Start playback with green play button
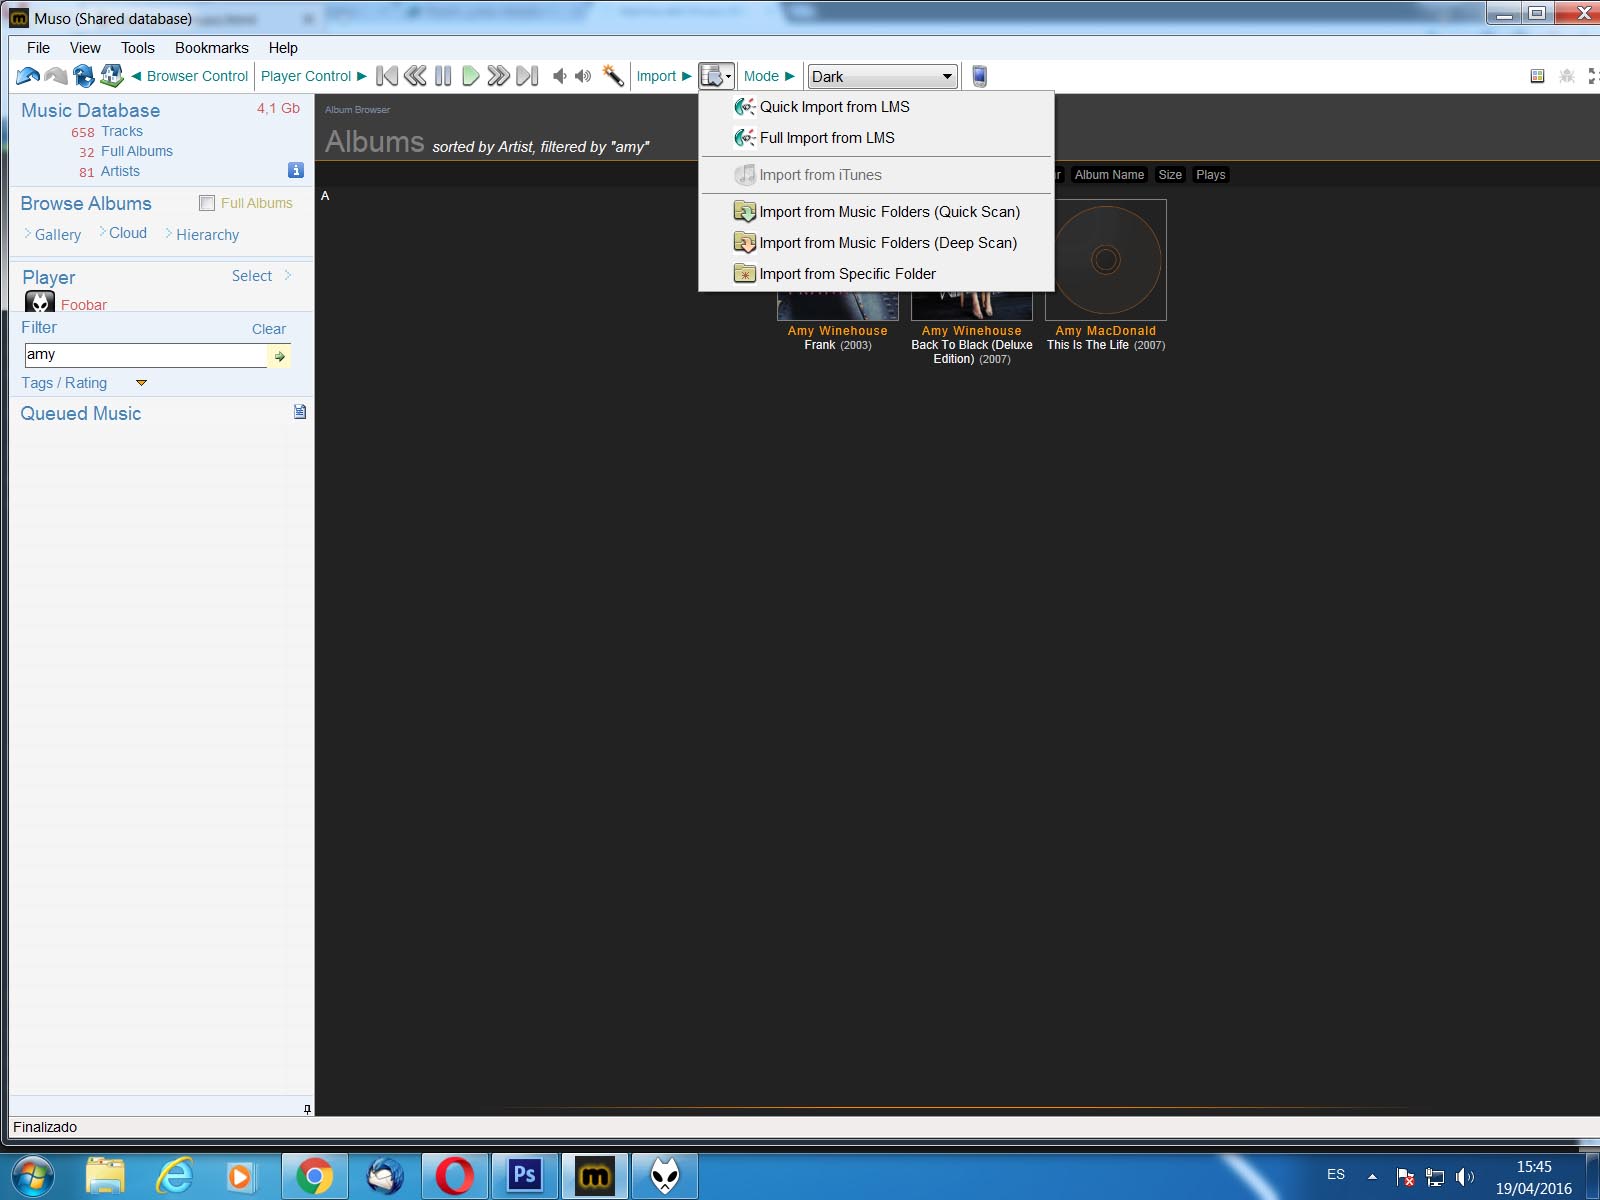This screenshot has width=1600, height=1200. 471,76
